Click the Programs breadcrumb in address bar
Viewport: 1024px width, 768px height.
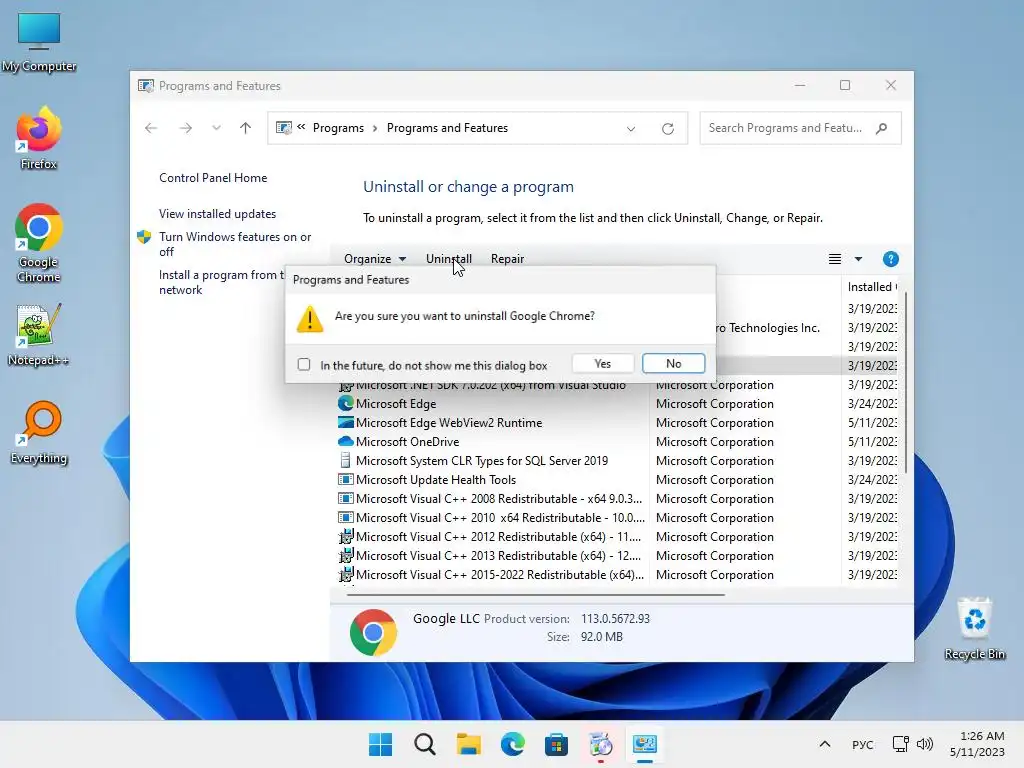[x=338, y=128]
